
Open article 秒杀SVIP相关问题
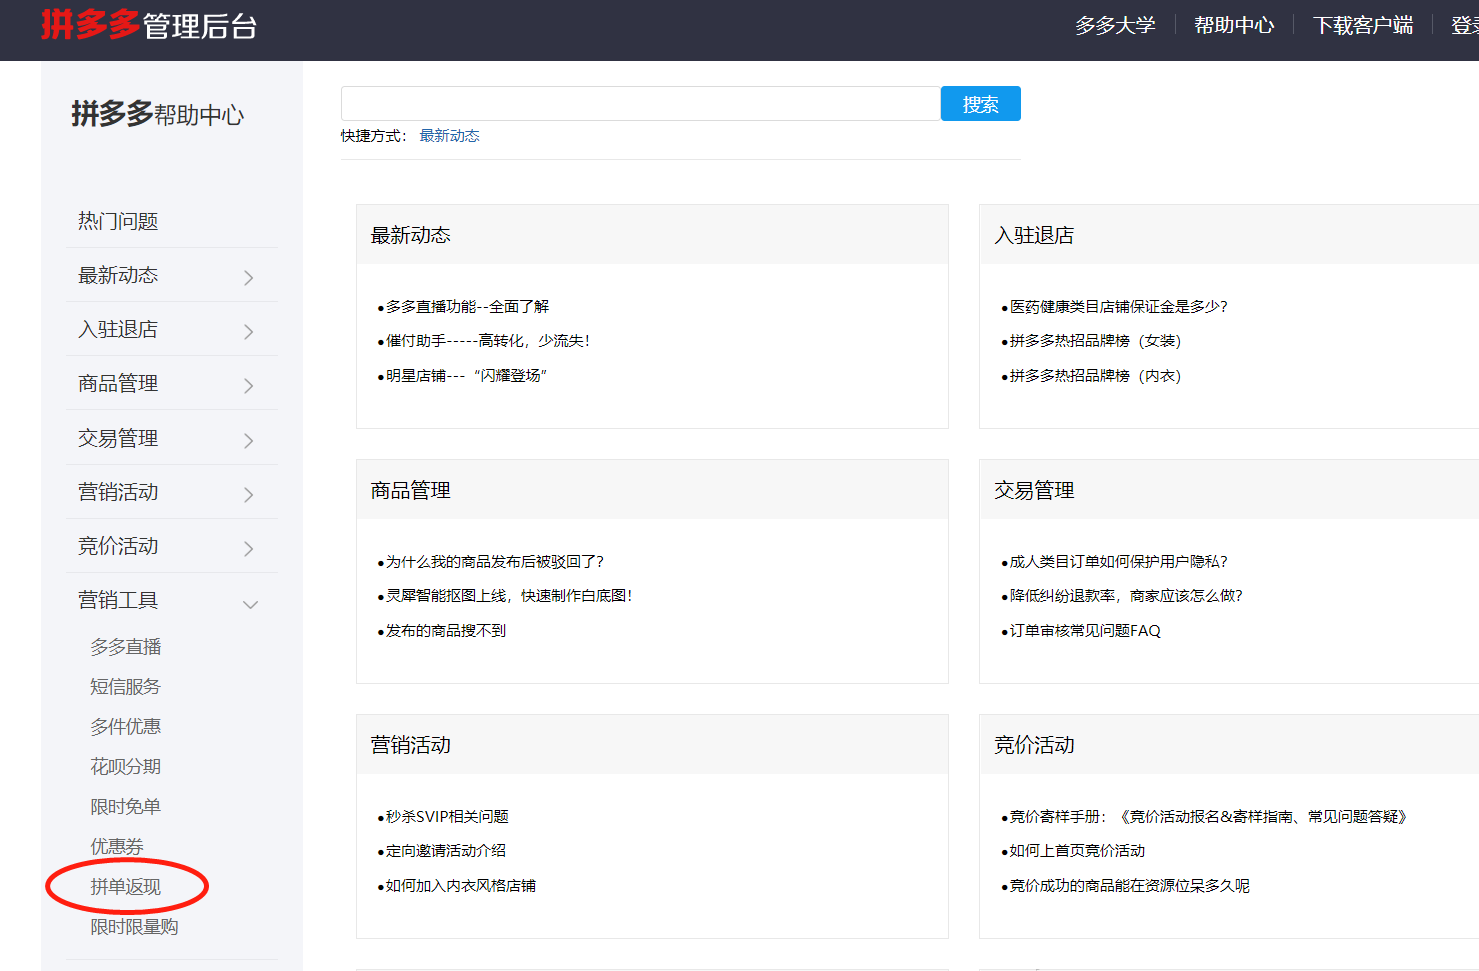tap(447, 817)
